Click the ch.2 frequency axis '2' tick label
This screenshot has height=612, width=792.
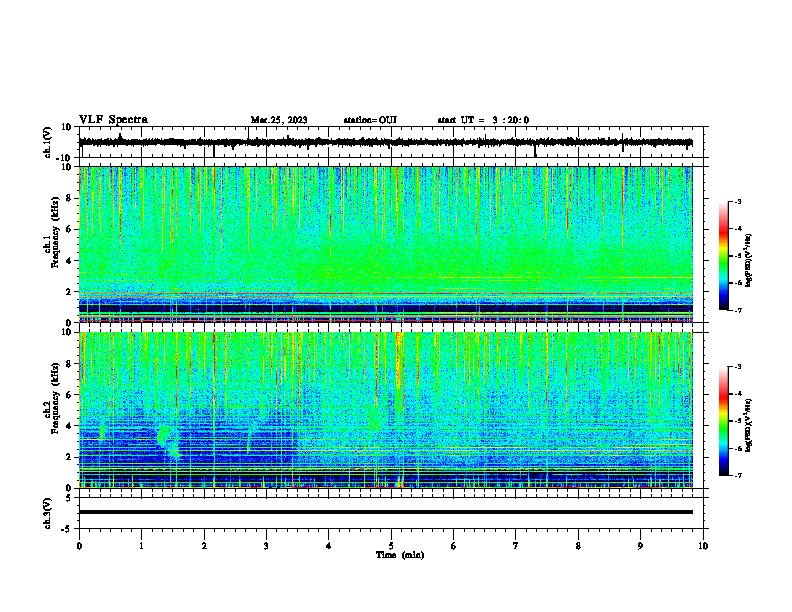pyautogui.click(x=69, y=457)
